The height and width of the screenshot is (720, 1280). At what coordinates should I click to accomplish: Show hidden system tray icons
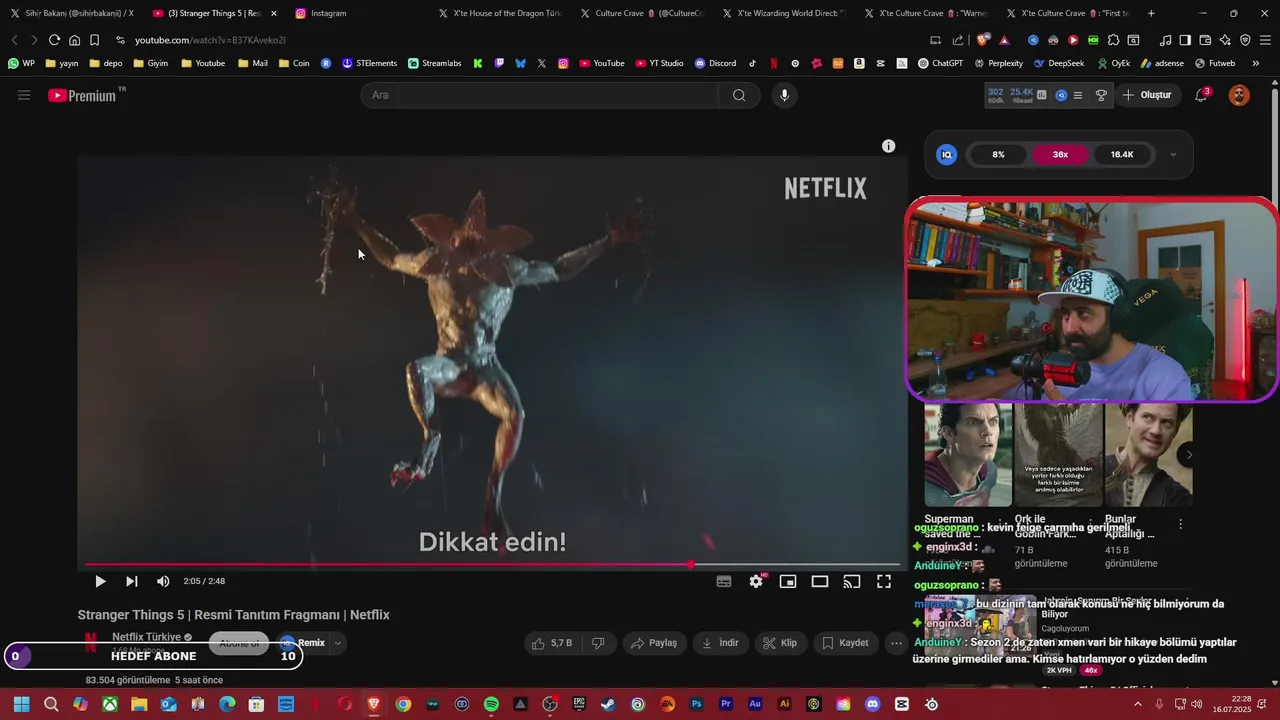point(1137,704)
